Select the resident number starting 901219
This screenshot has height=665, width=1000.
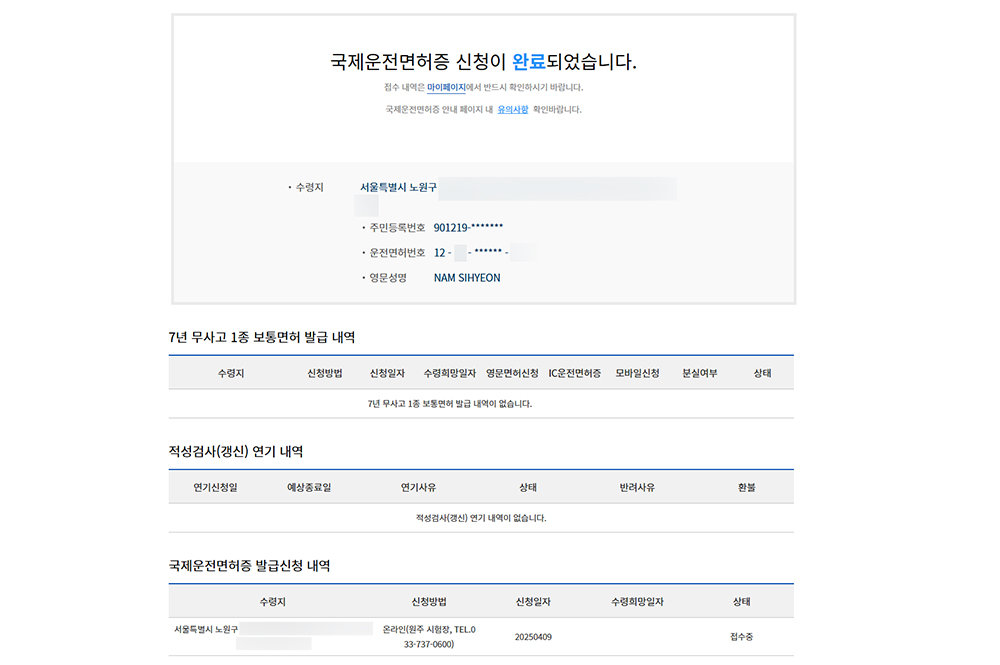click(x=468, y=228)
